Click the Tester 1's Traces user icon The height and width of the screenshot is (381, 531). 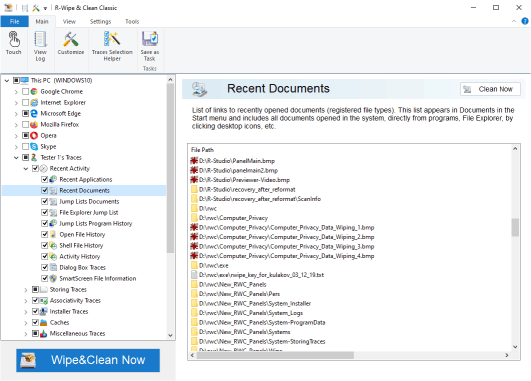click(x=34, y=157)
